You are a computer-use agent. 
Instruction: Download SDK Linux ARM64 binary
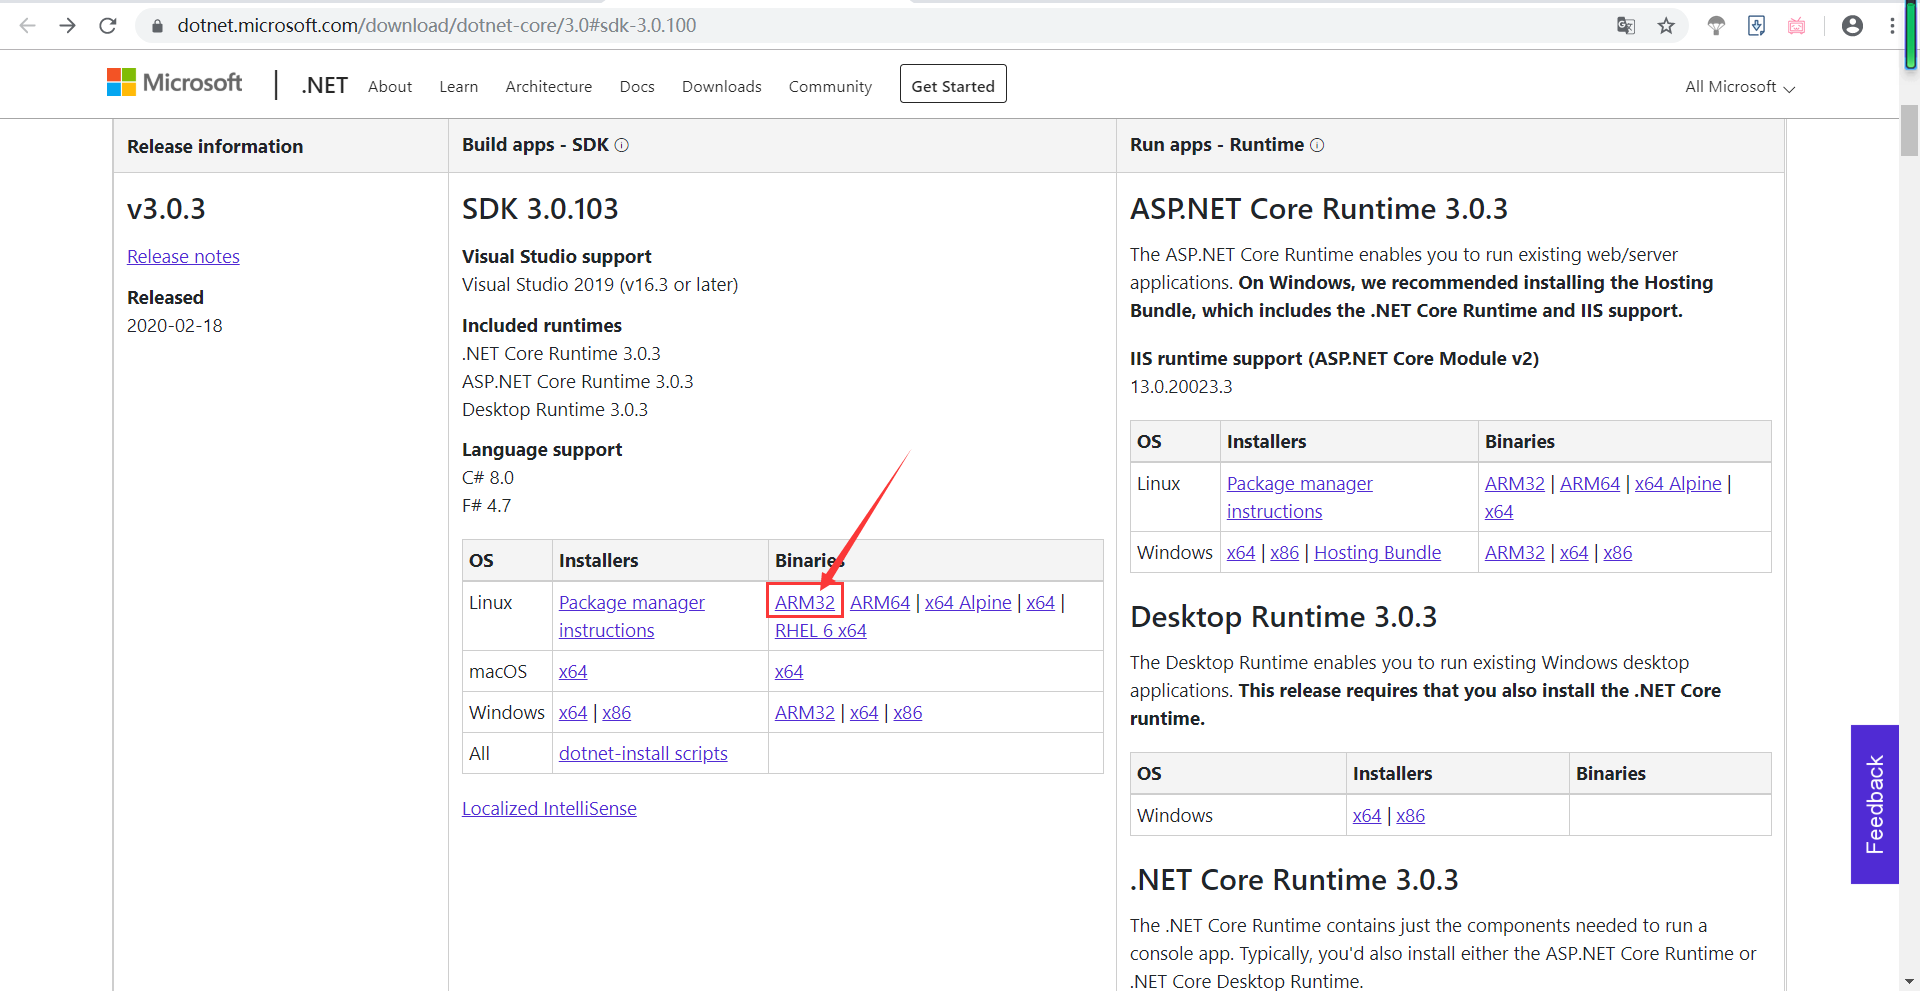click(x=880, y=603)
